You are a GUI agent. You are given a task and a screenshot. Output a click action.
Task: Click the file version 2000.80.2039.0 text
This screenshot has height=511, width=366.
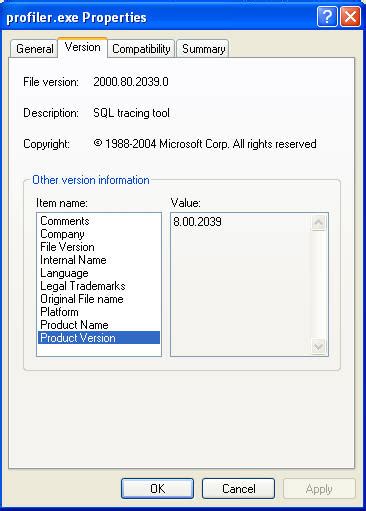[x=131, y=82]
